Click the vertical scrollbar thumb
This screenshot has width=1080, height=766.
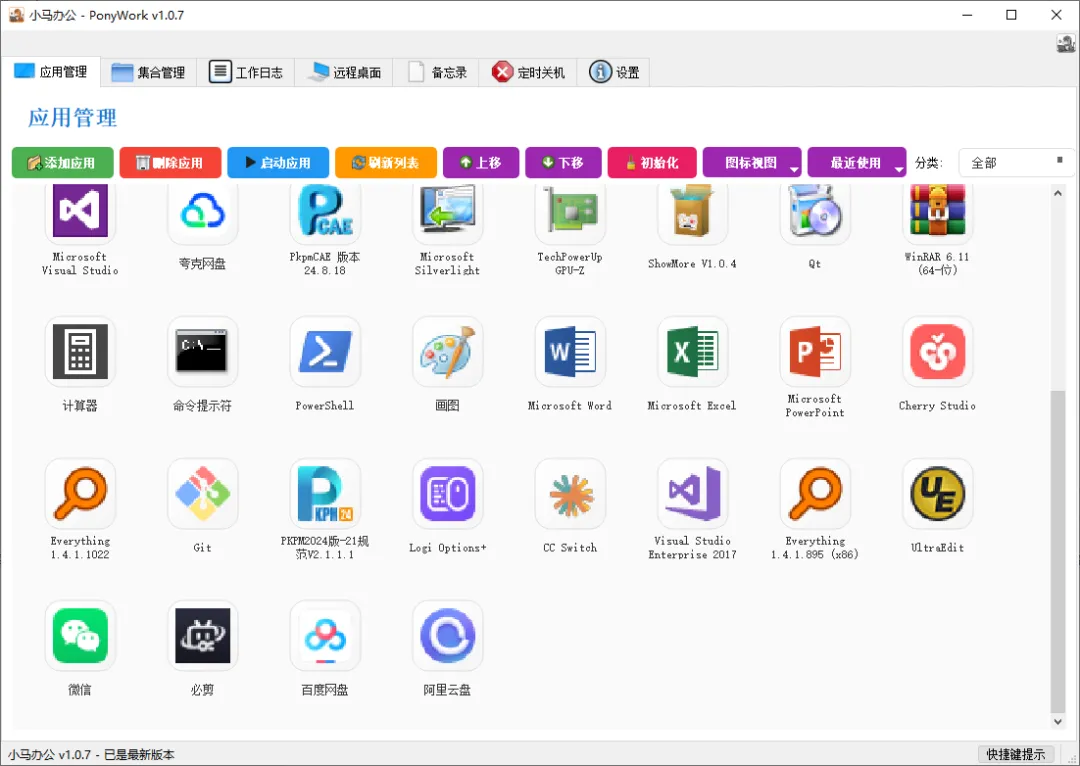pos(1058,551)
